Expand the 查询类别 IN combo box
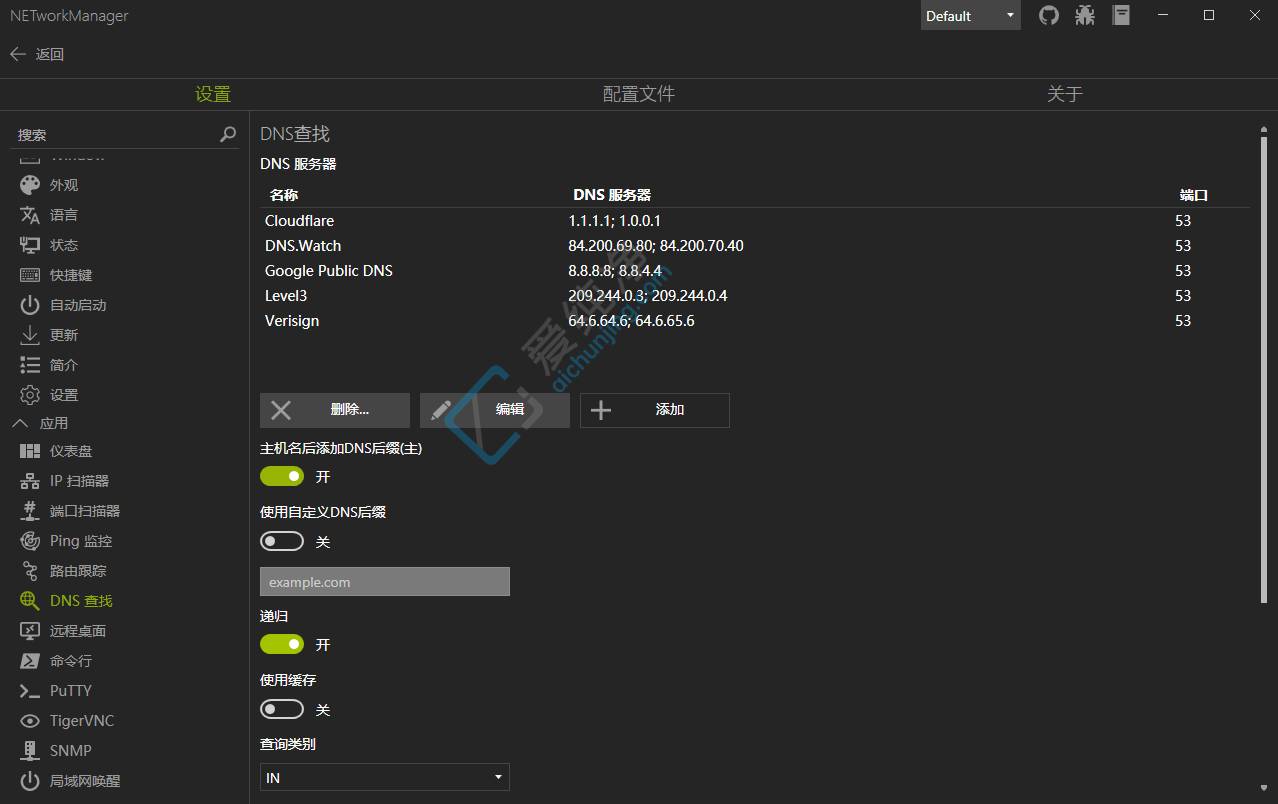The width and height of the screenshot is (1278, 804). (x=384, y=777)
